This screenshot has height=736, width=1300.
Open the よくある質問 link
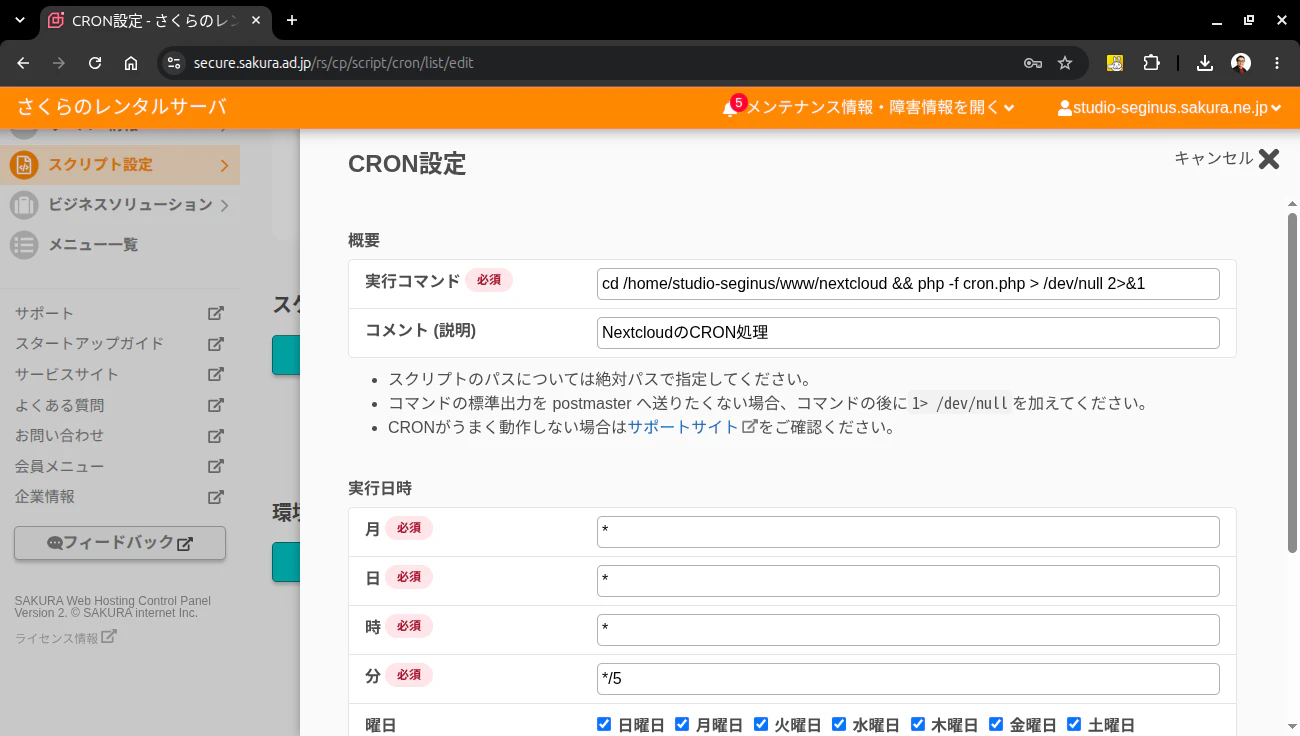click(119, 405)
